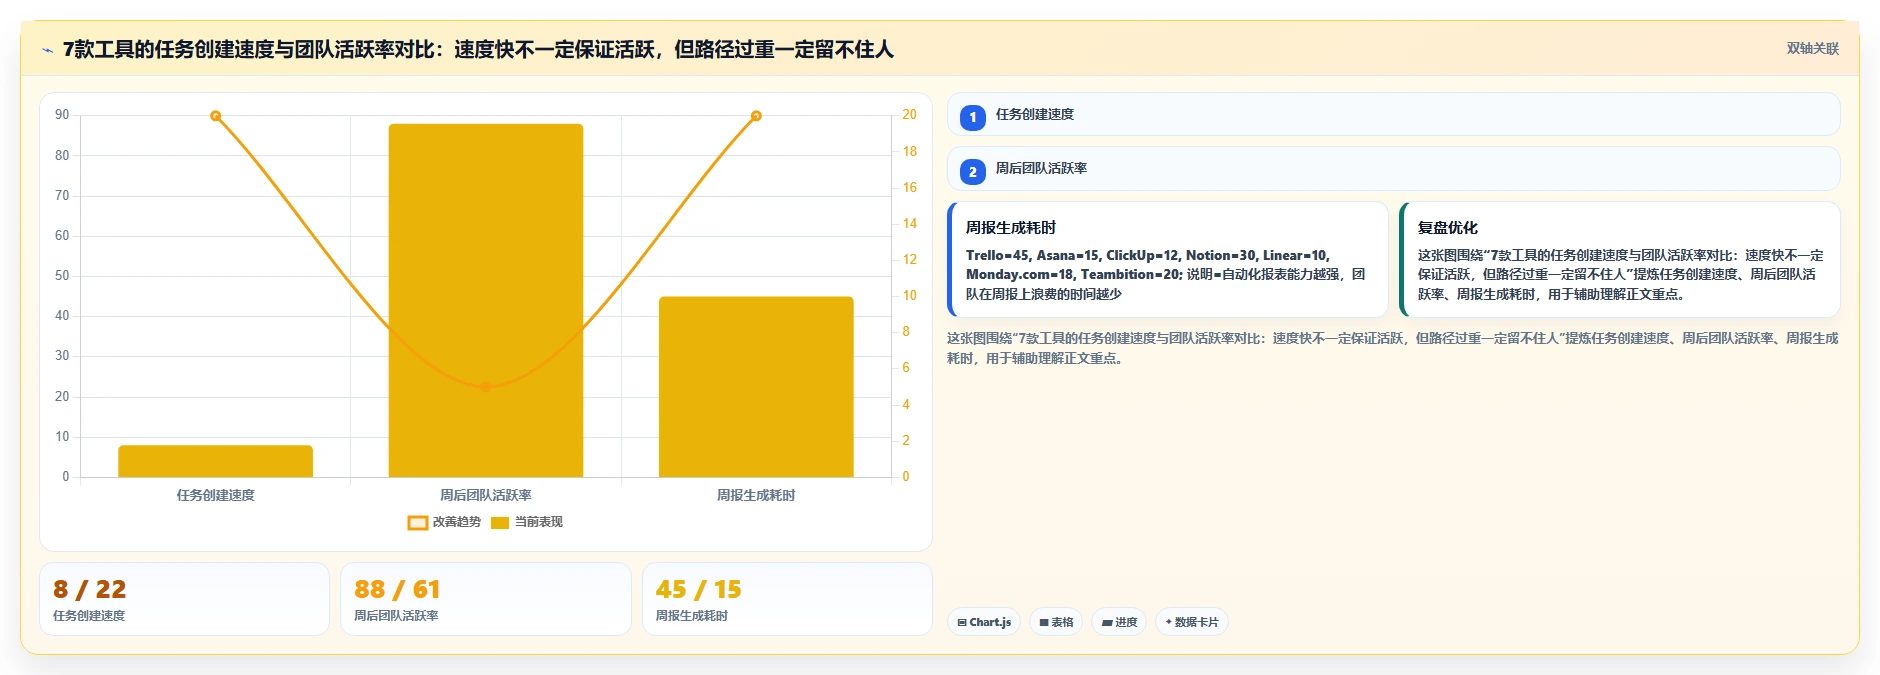The width and height of the screenshot is (1880, 675).
Task: Click the trend line low point on 周后团队活跃率 bar
Action: pyautogui.click(x=486, y=387)
